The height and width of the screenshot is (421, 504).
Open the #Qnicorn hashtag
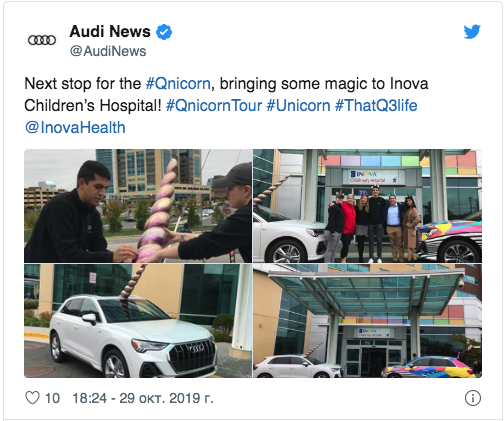pyautogui.click(x=178, y=84)
